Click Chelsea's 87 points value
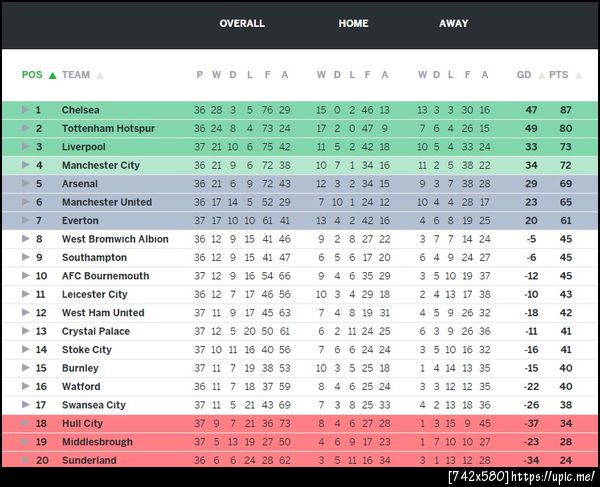Screen dimensions: 600x487 click(565, 110)
